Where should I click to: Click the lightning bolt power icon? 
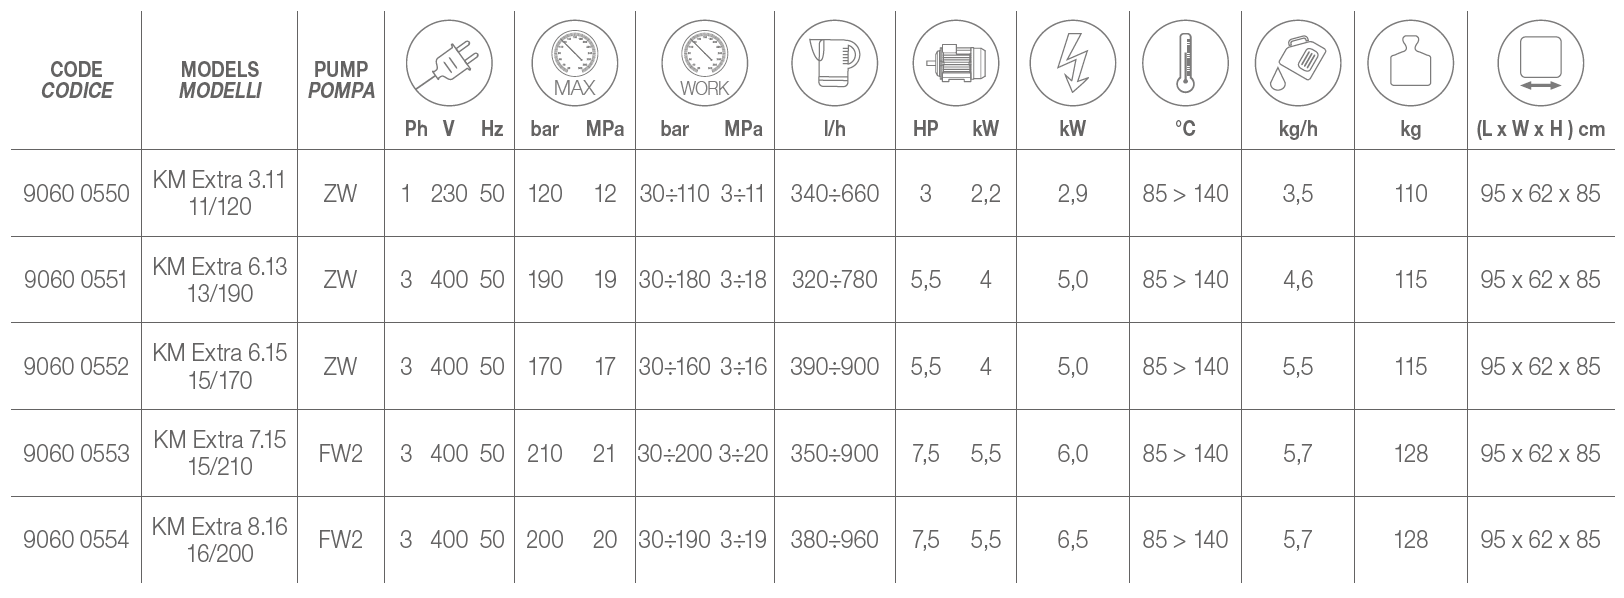tap(1072, 62)
